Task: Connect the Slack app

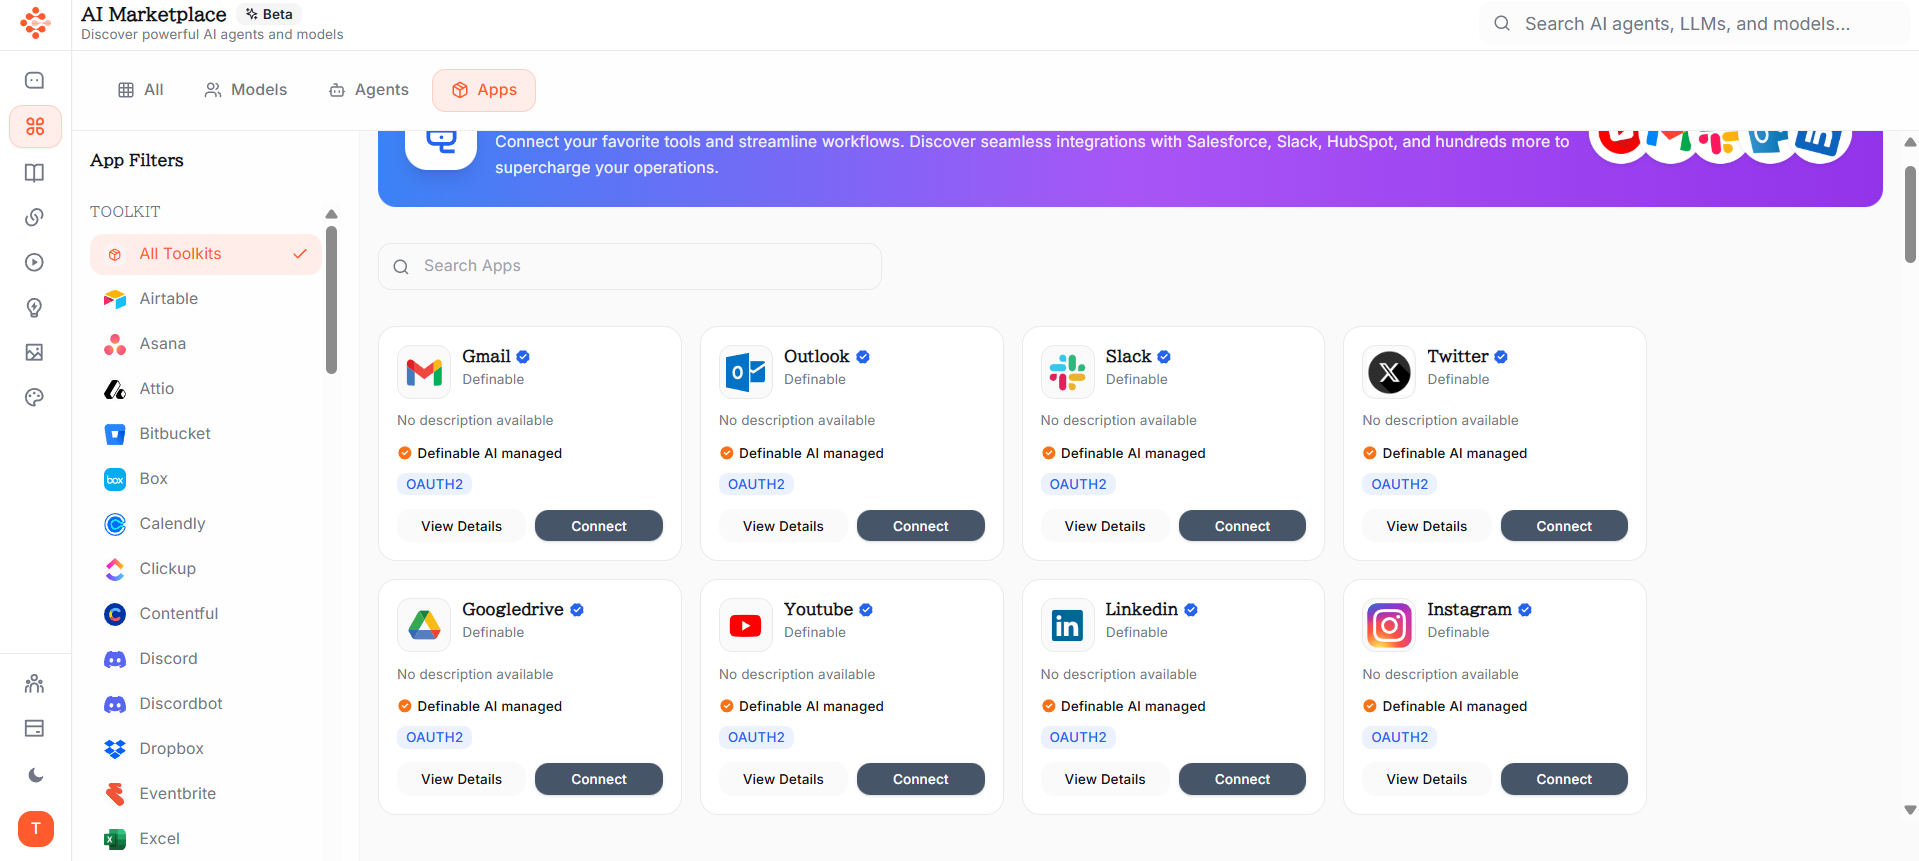Action: (1242, 526)
